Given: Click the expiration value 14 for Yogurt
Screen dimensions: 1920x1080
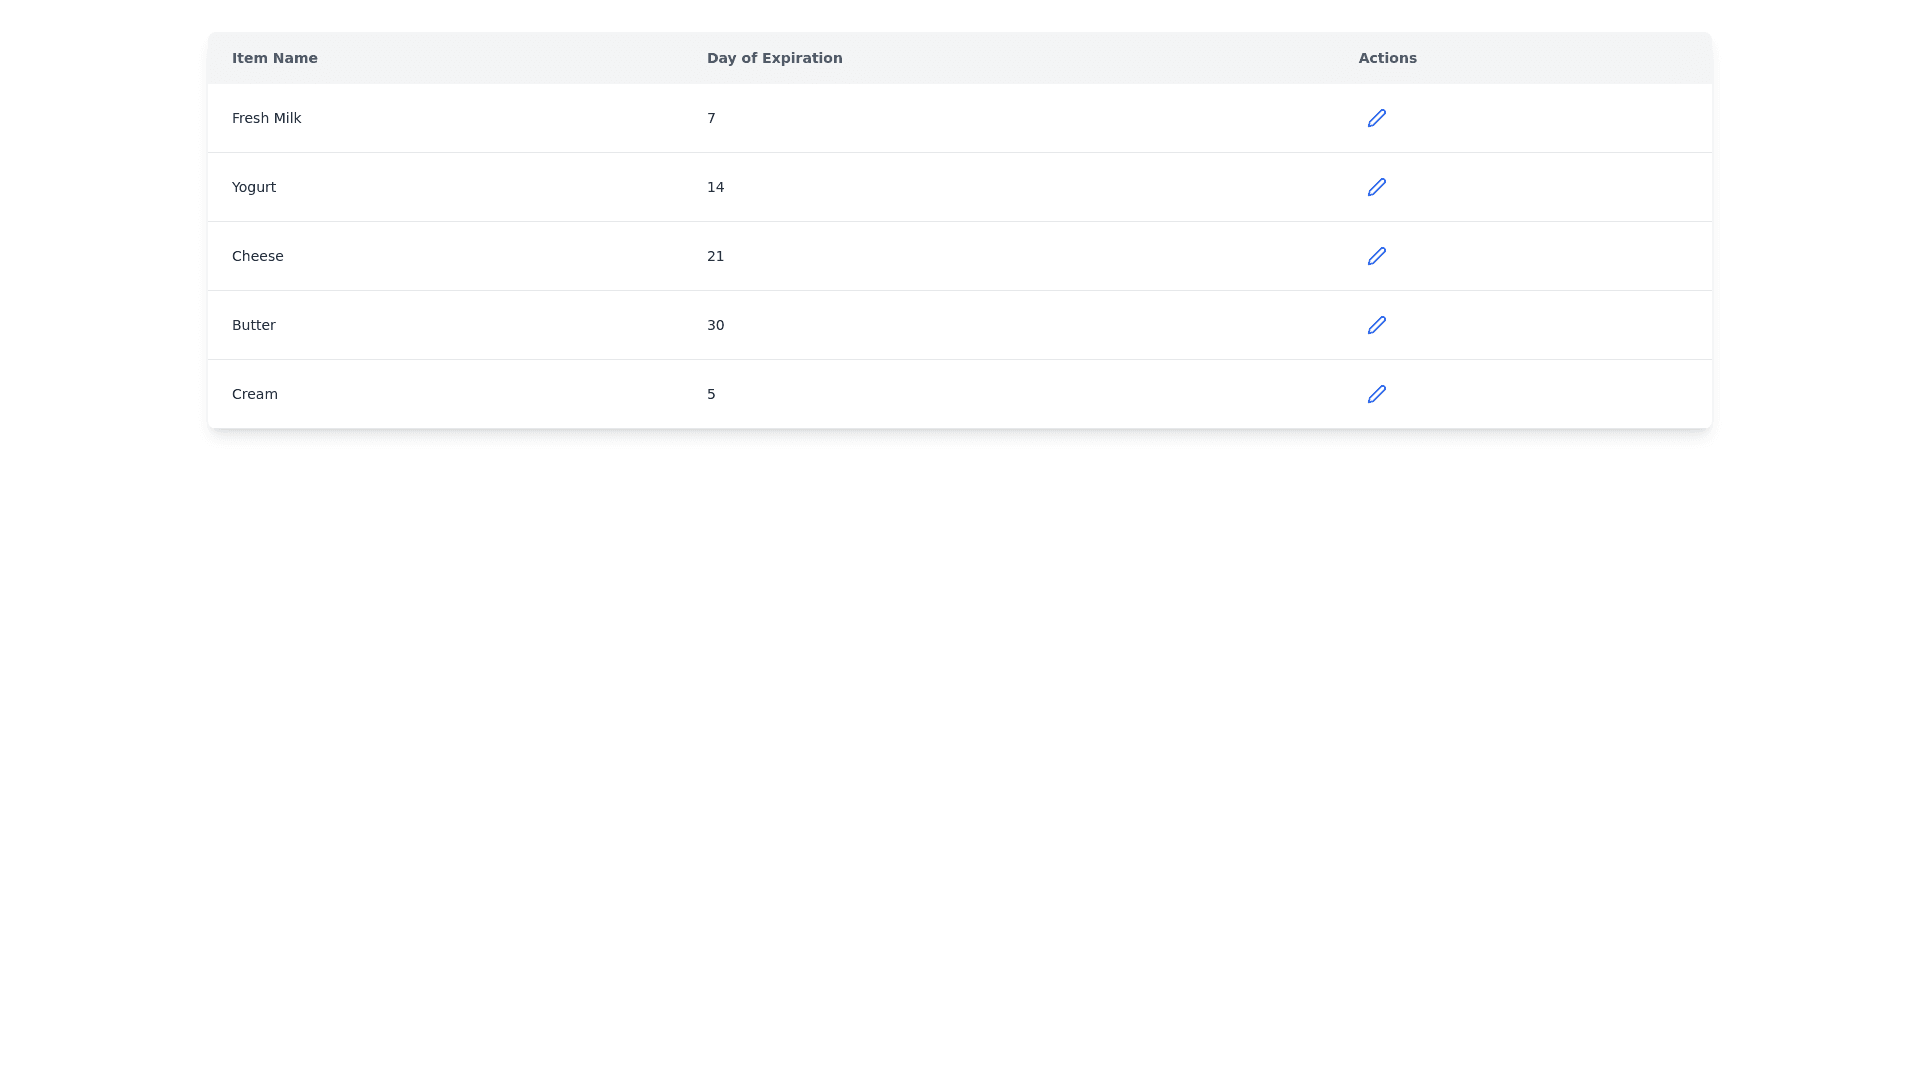Looking at the screenshot, I should pos(715,187).
